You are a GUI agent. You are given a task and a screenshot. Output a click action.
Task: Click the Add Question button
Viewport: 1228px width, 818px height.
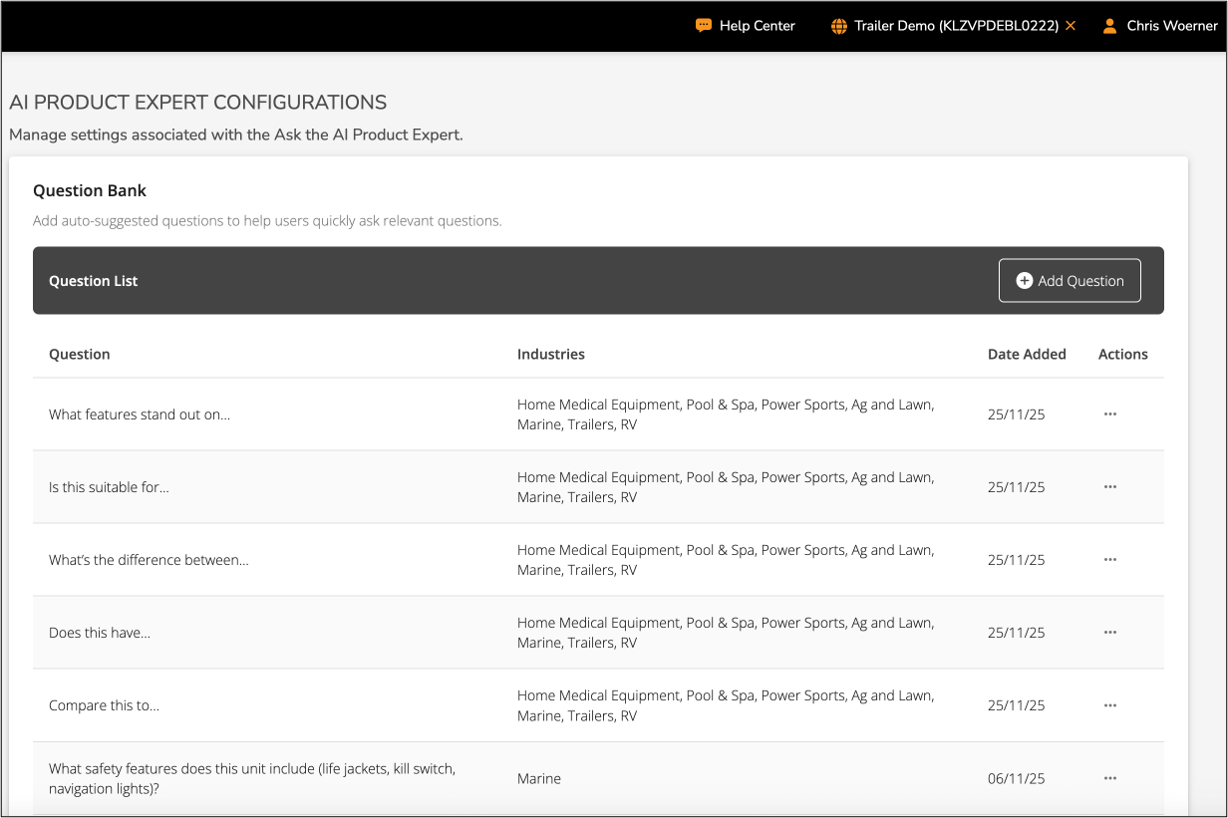pos(1069,281)
